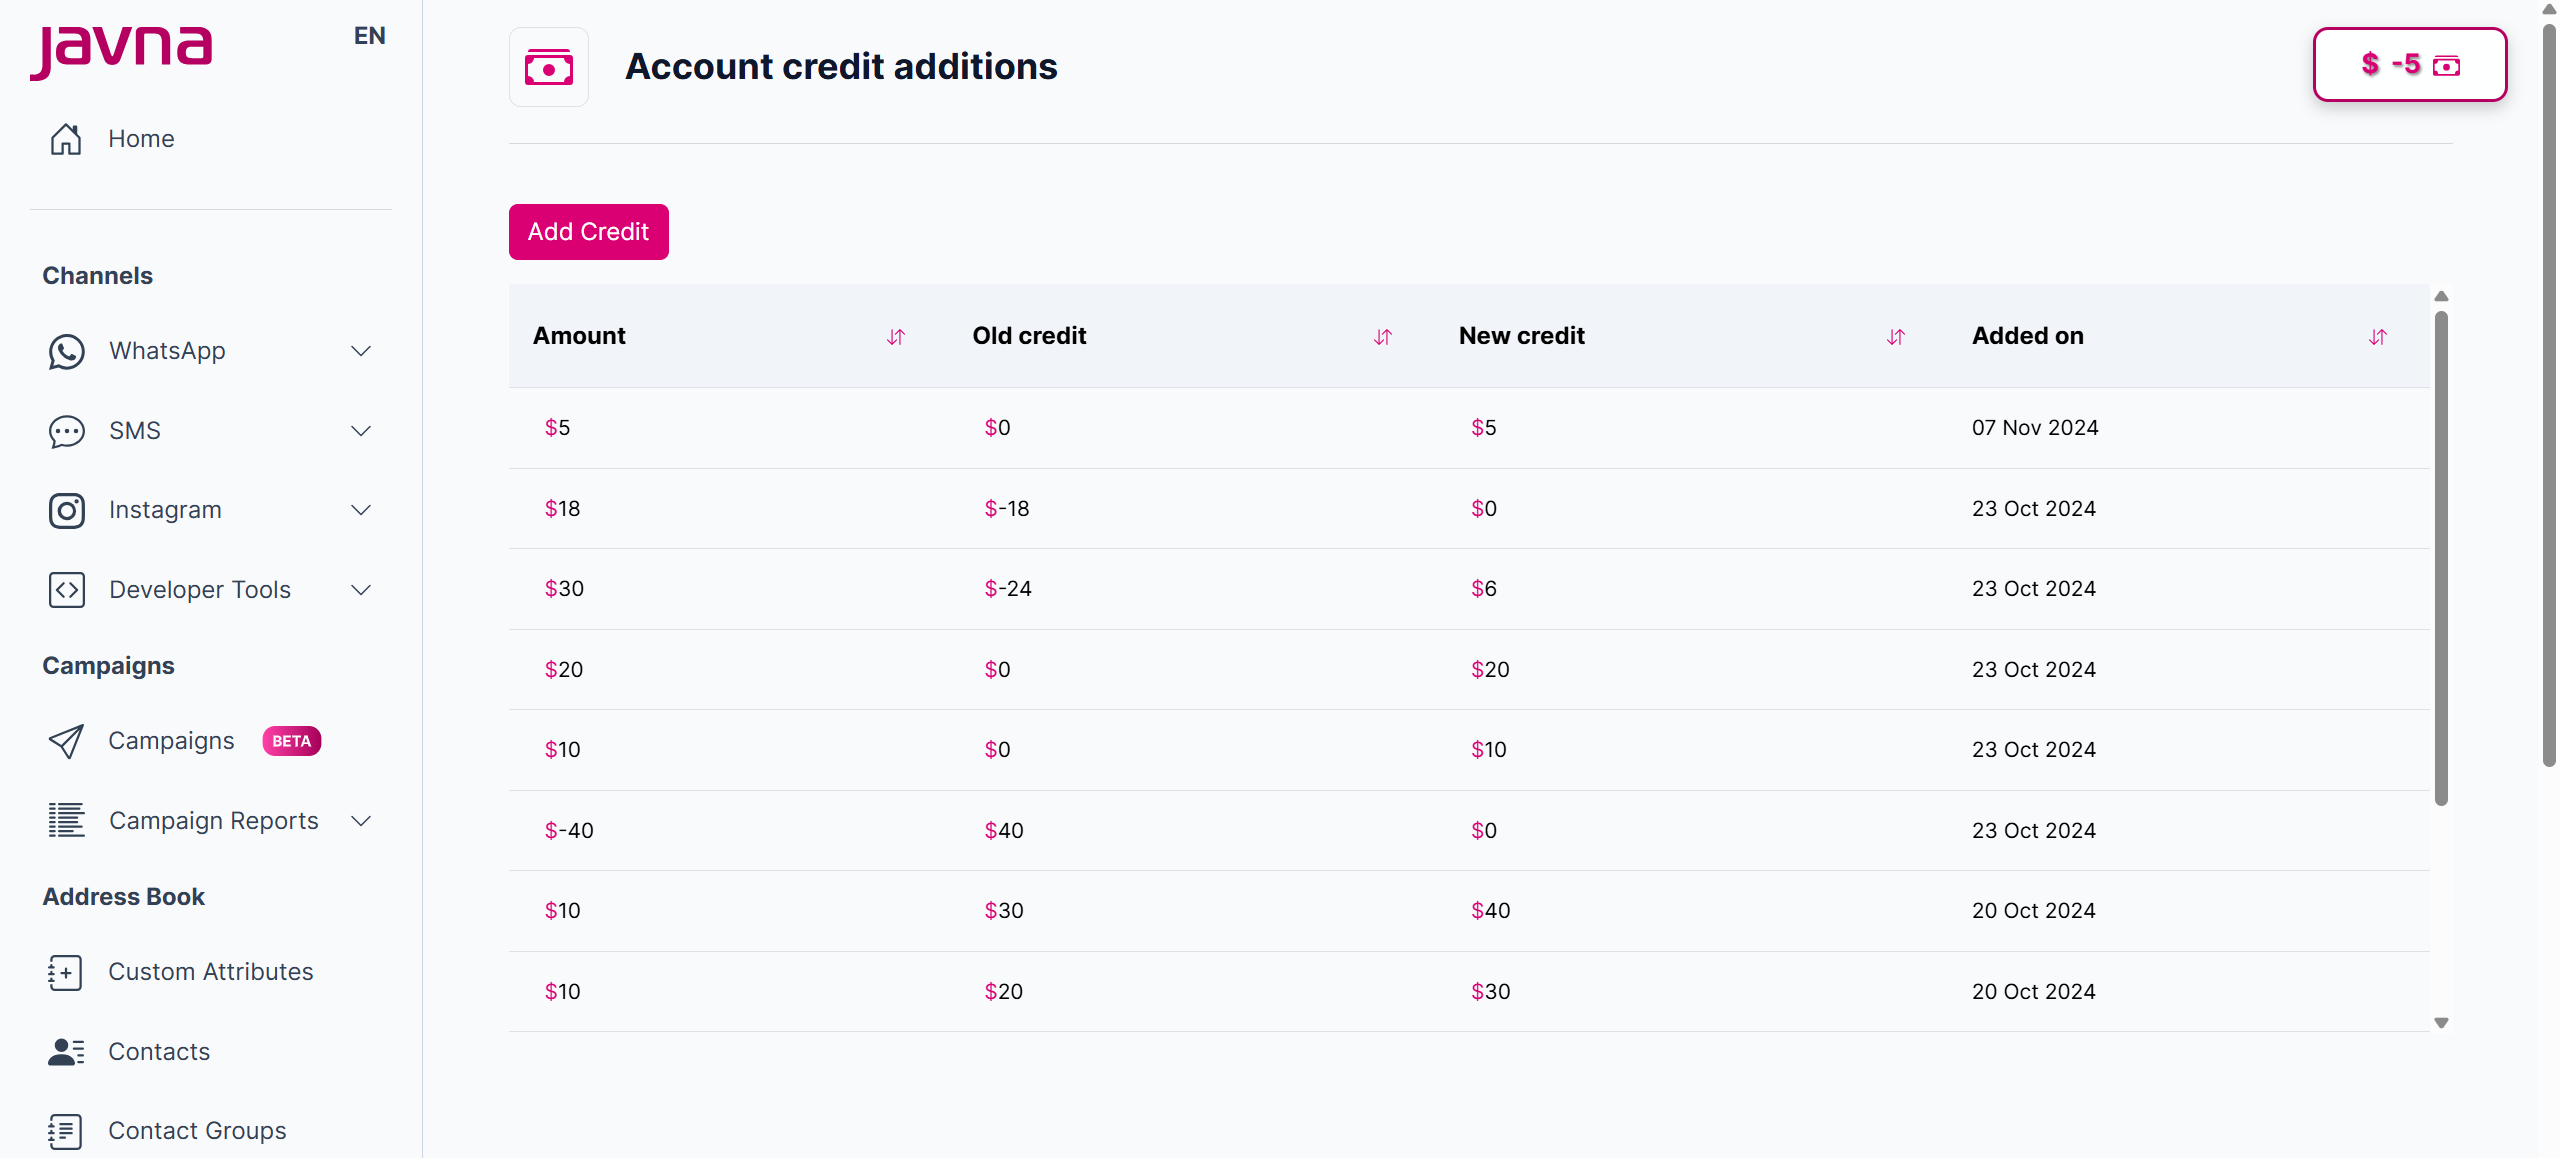The image size is (2560, 1158).
Task: Click the Custom Attributes plus icon
Action: tap(66, 972)
